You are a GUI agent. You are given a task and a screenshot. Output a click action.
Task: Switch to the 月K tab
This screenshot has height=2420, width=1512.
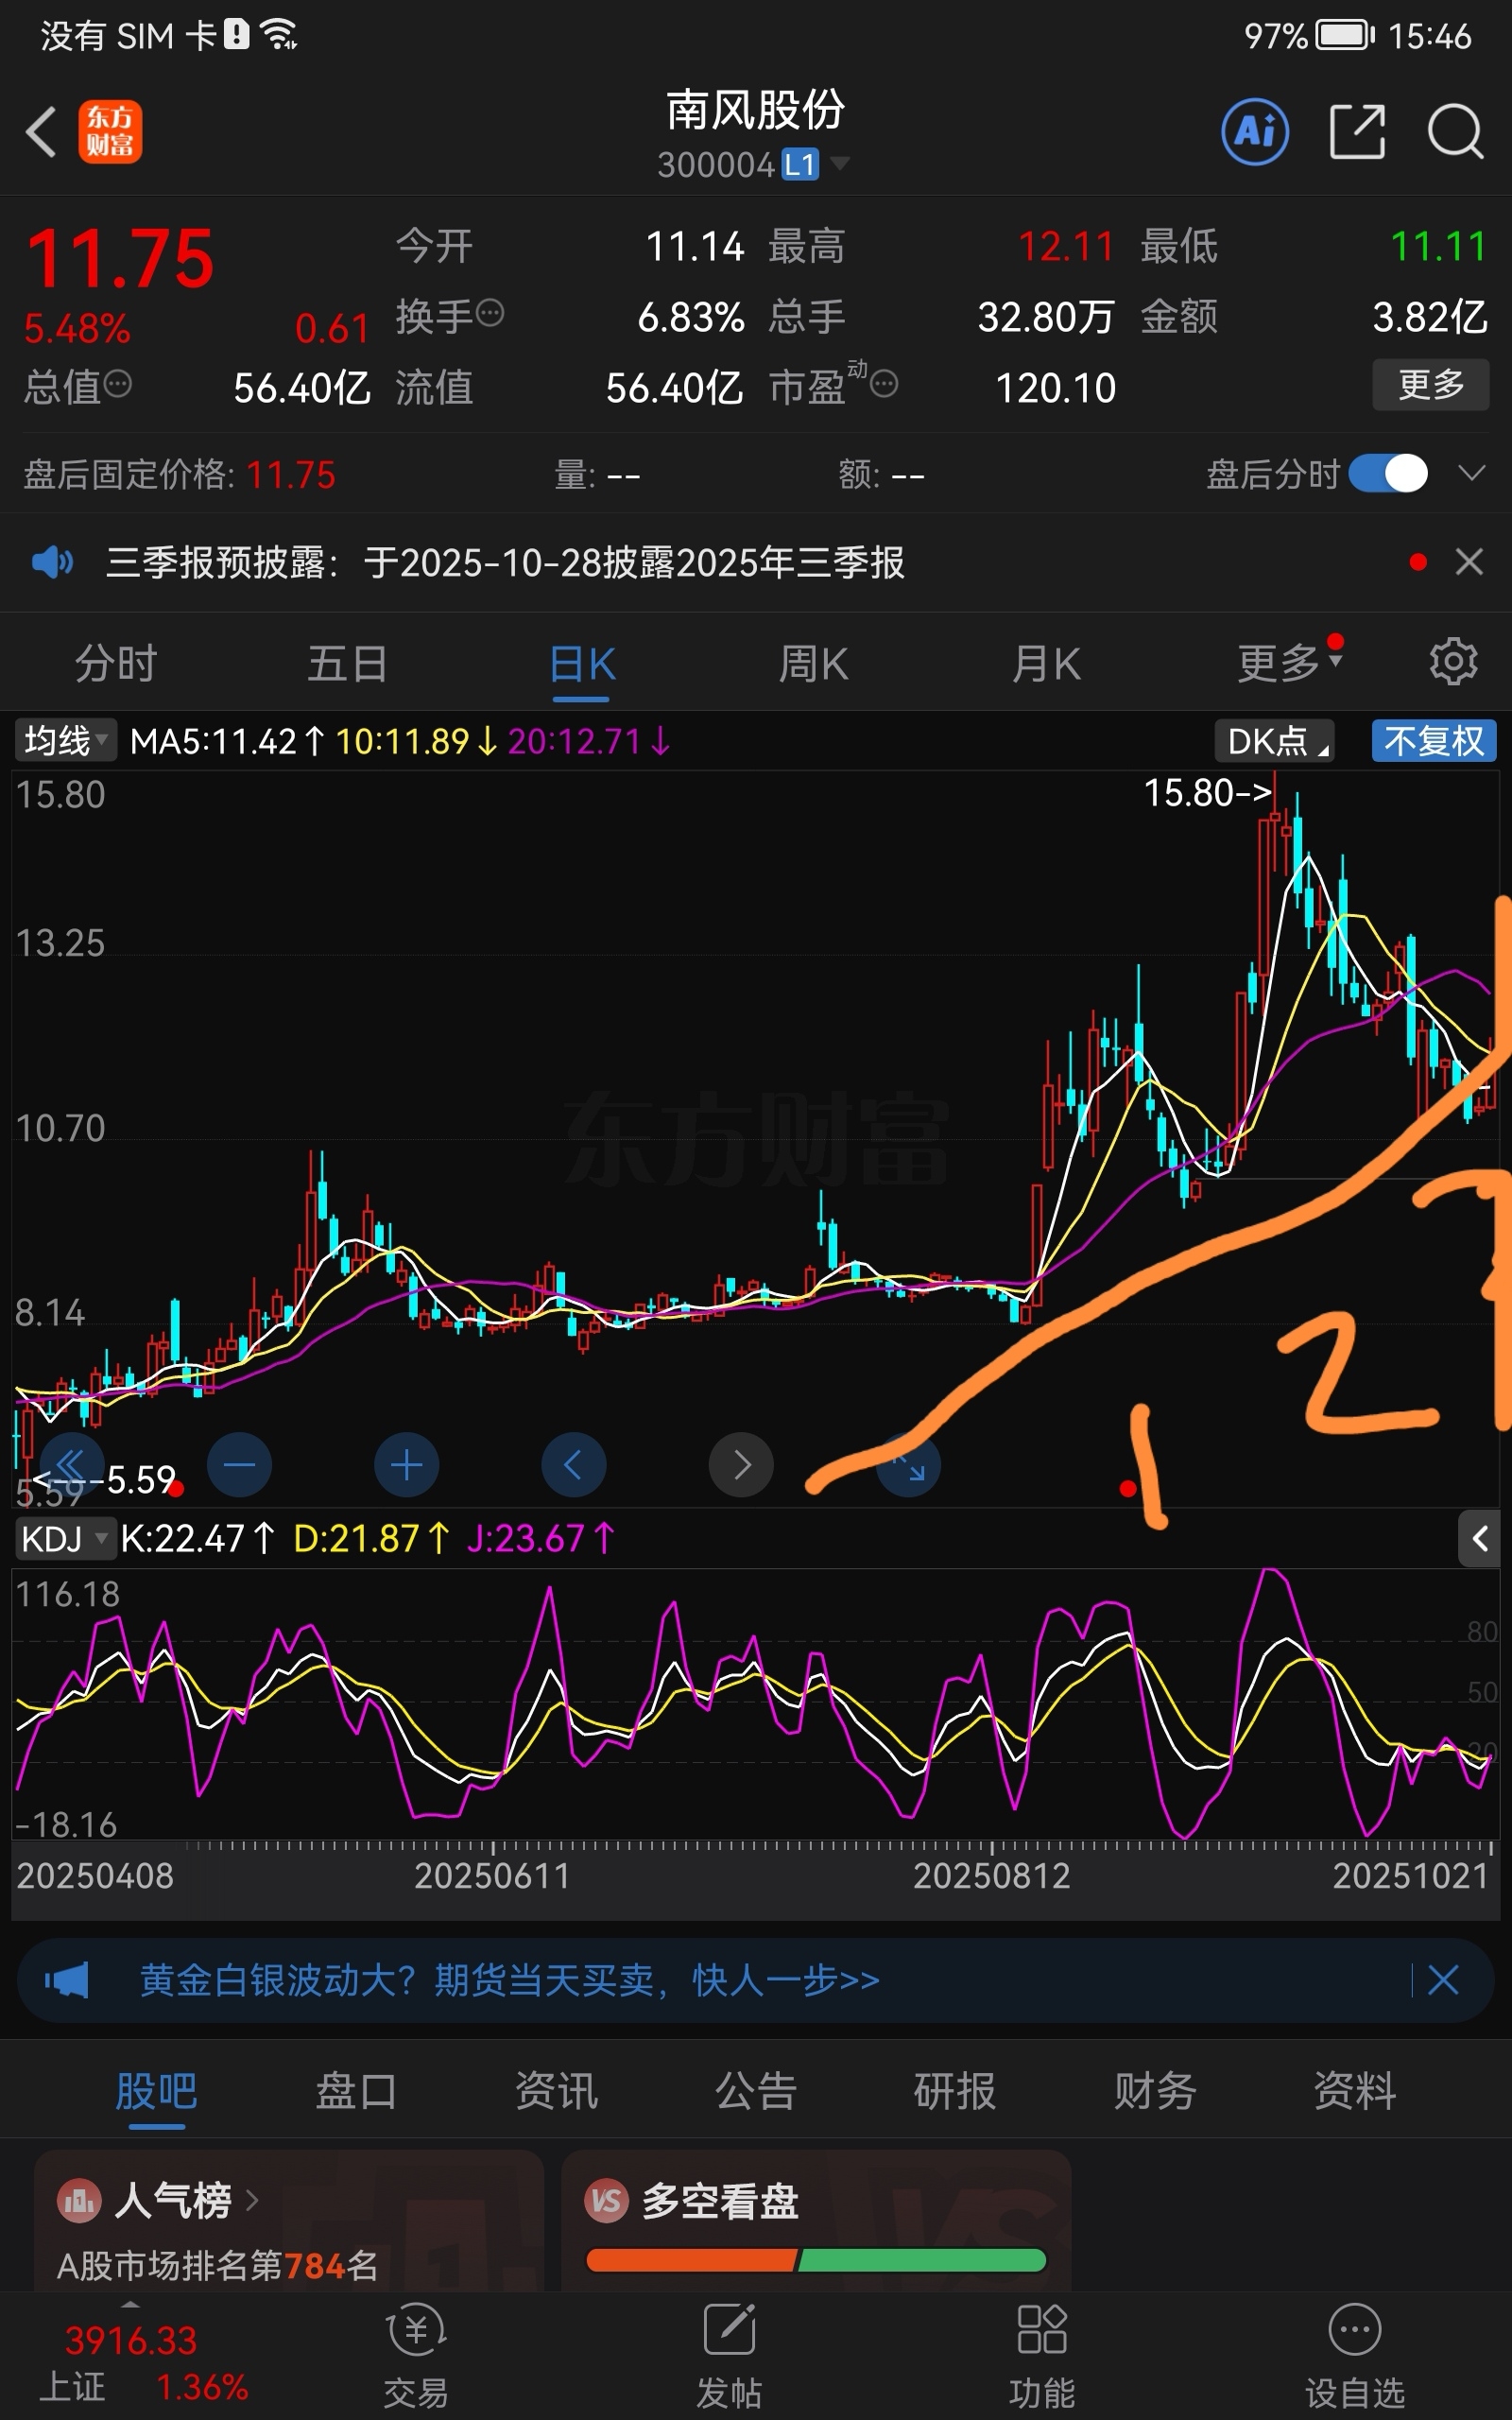[1047, 664]
